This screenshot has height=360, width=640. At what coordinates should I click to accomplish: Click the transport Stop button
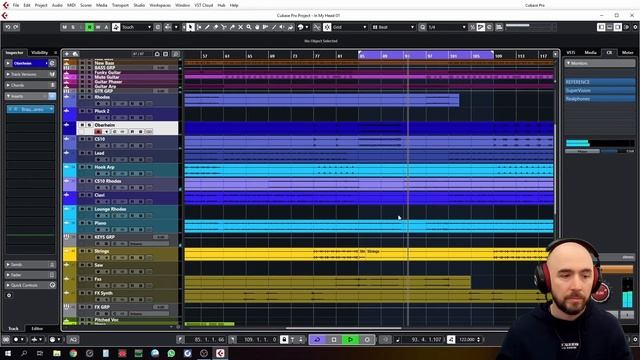tap(334, 340)
